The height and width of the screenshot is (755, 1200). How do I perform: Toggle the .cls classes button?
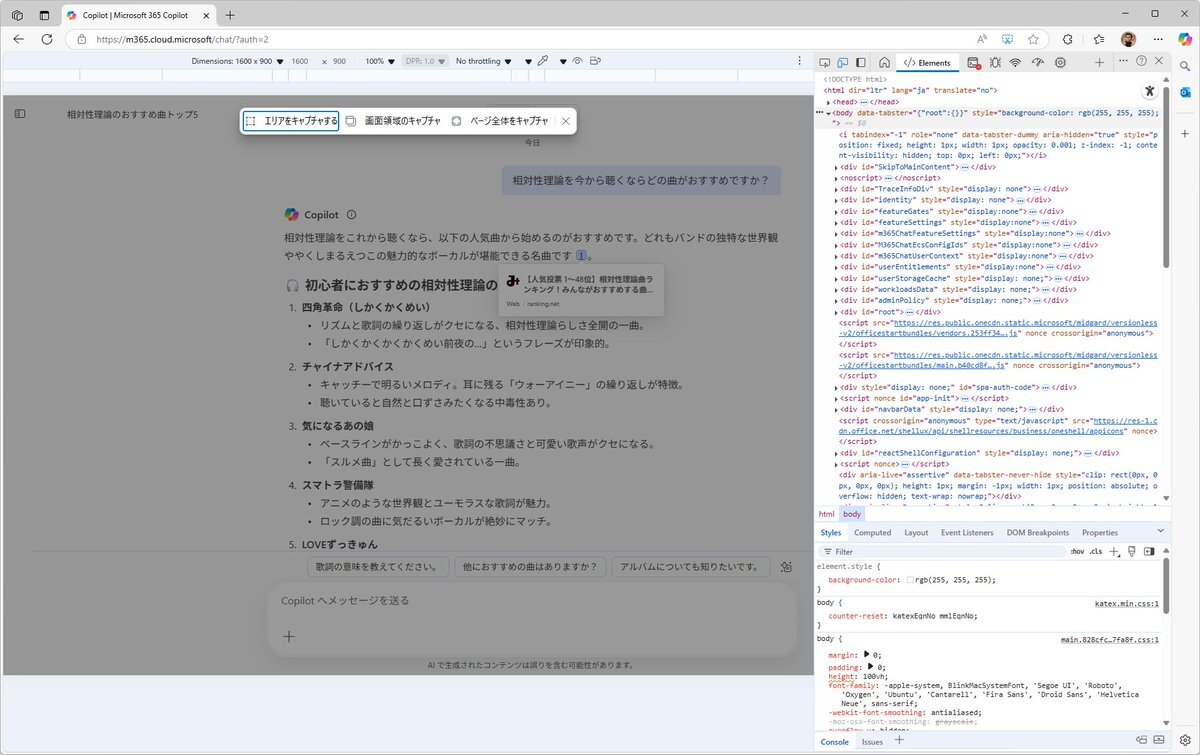click(x=1096, y=551)
